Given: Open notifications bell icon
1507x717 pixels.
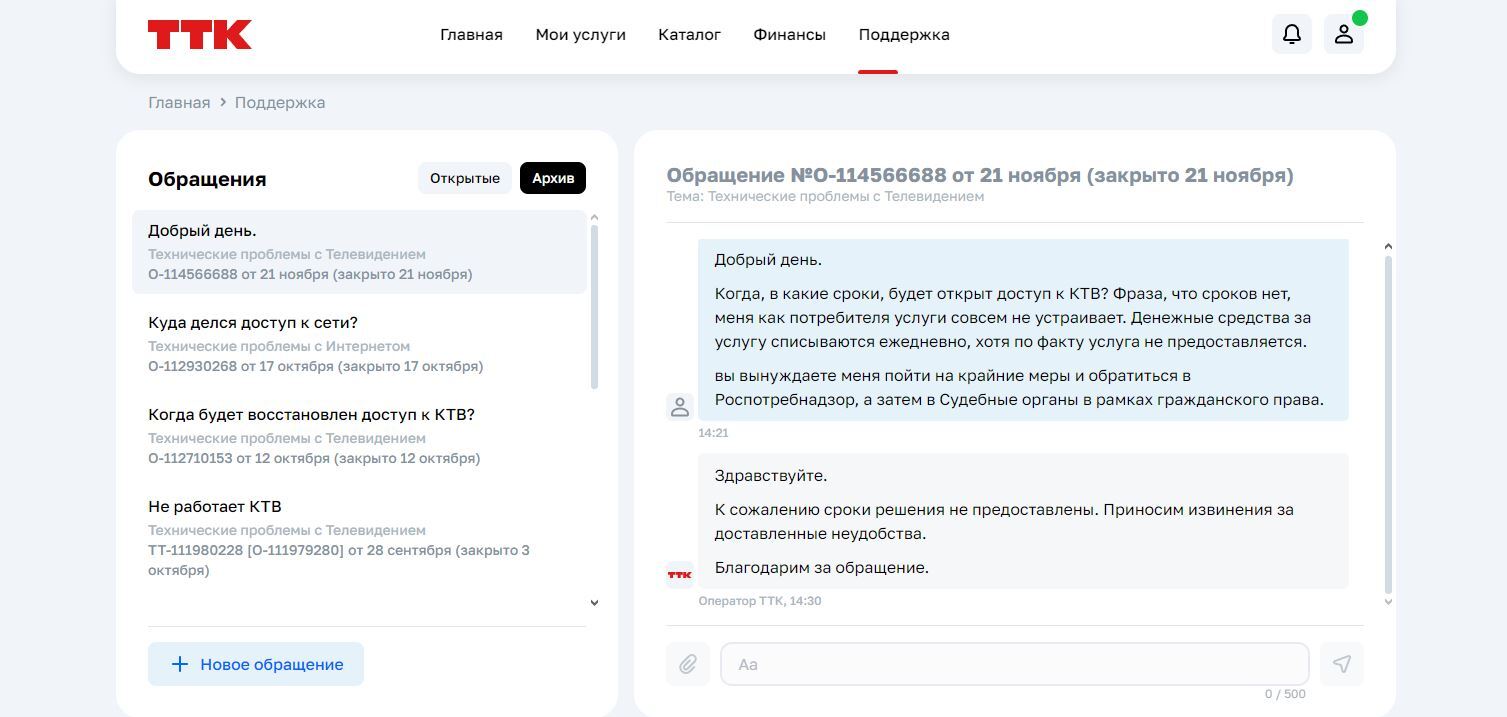Looking at the screenshot, I should point(1292,34).
